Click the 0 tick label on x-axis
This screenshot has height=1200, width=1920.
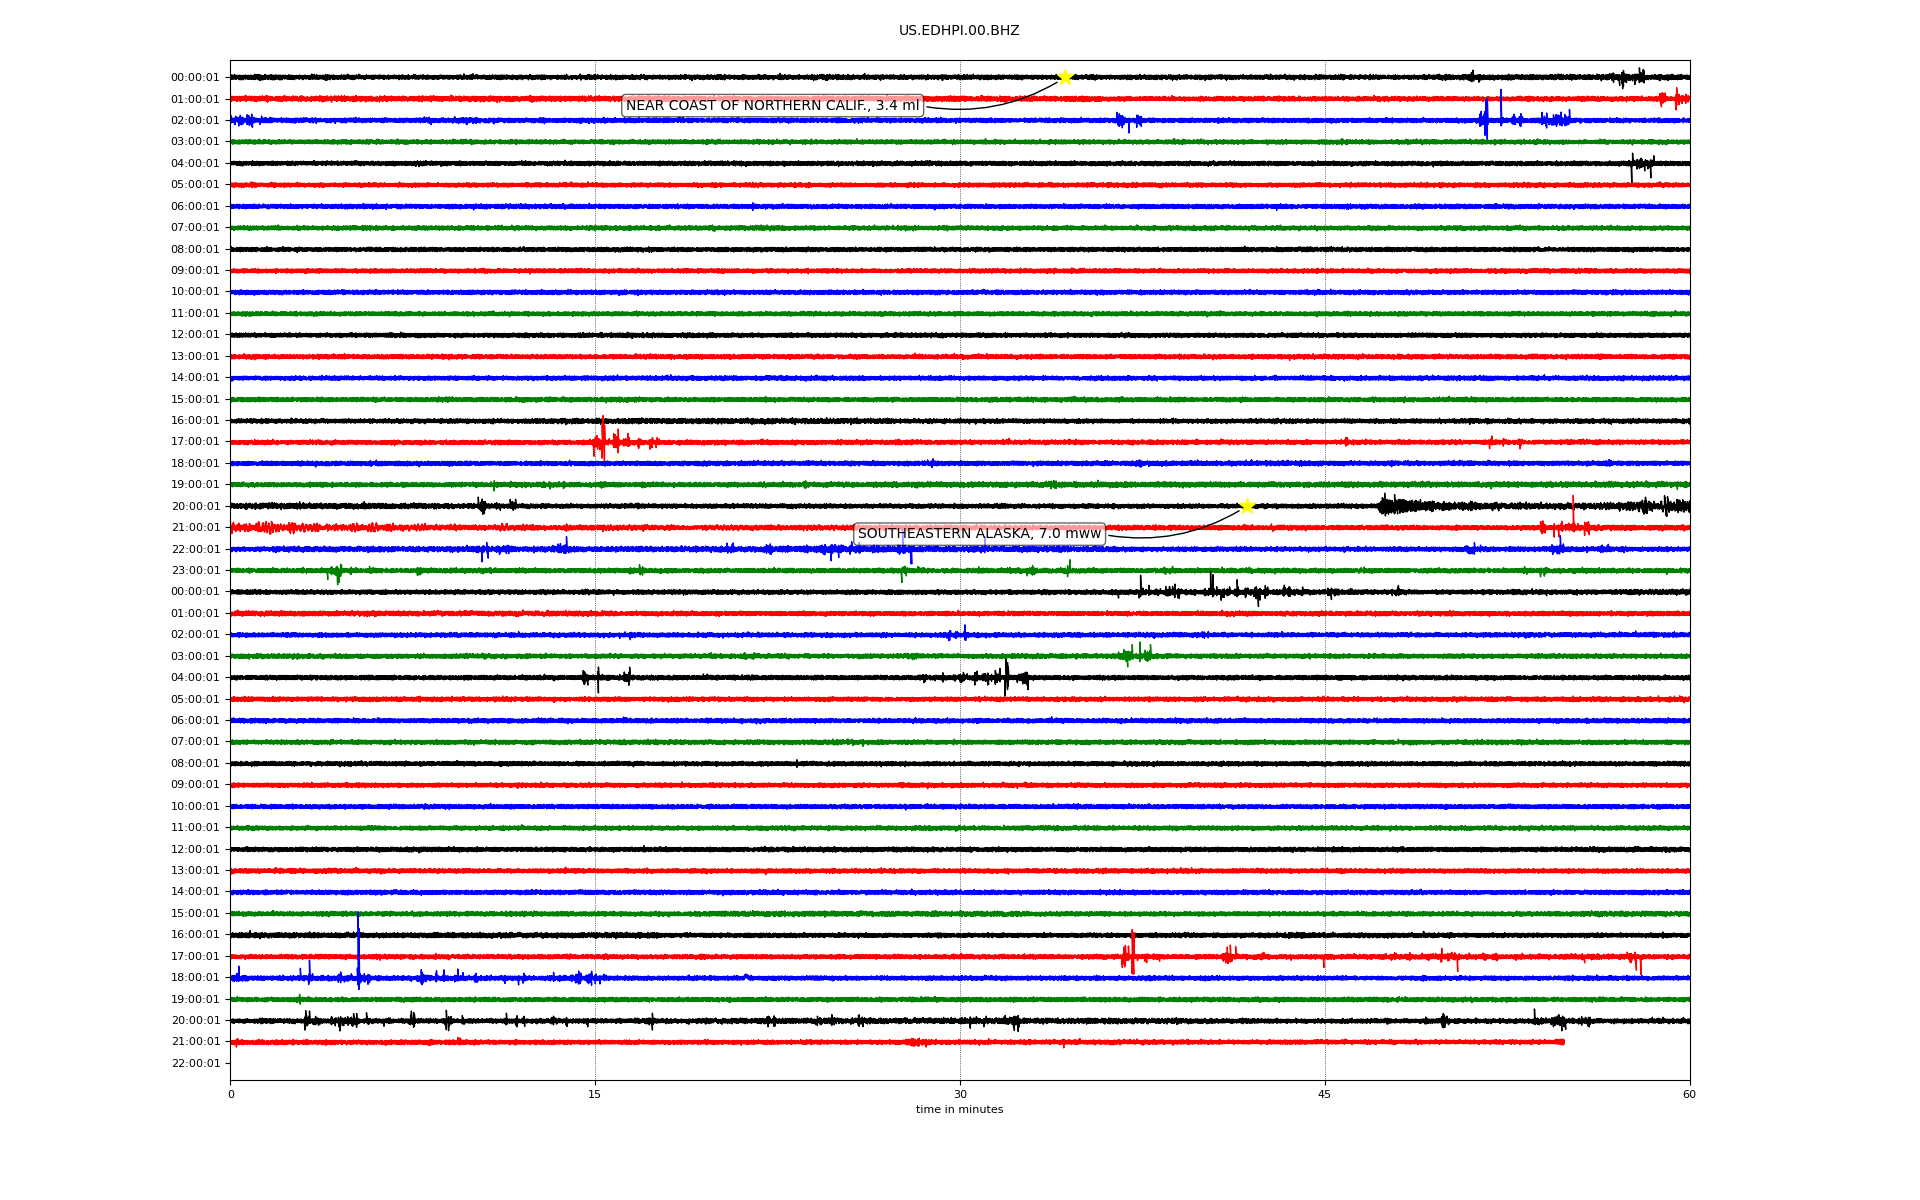coord(231,1094)
